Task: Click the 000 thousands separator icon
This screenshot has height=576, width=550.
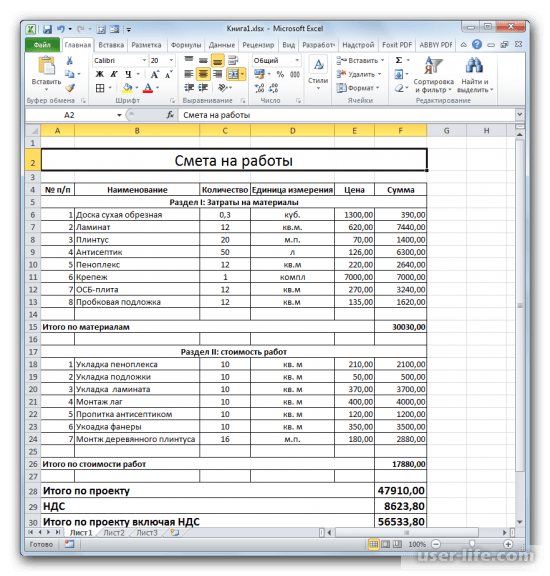Action: pos(295,74)
